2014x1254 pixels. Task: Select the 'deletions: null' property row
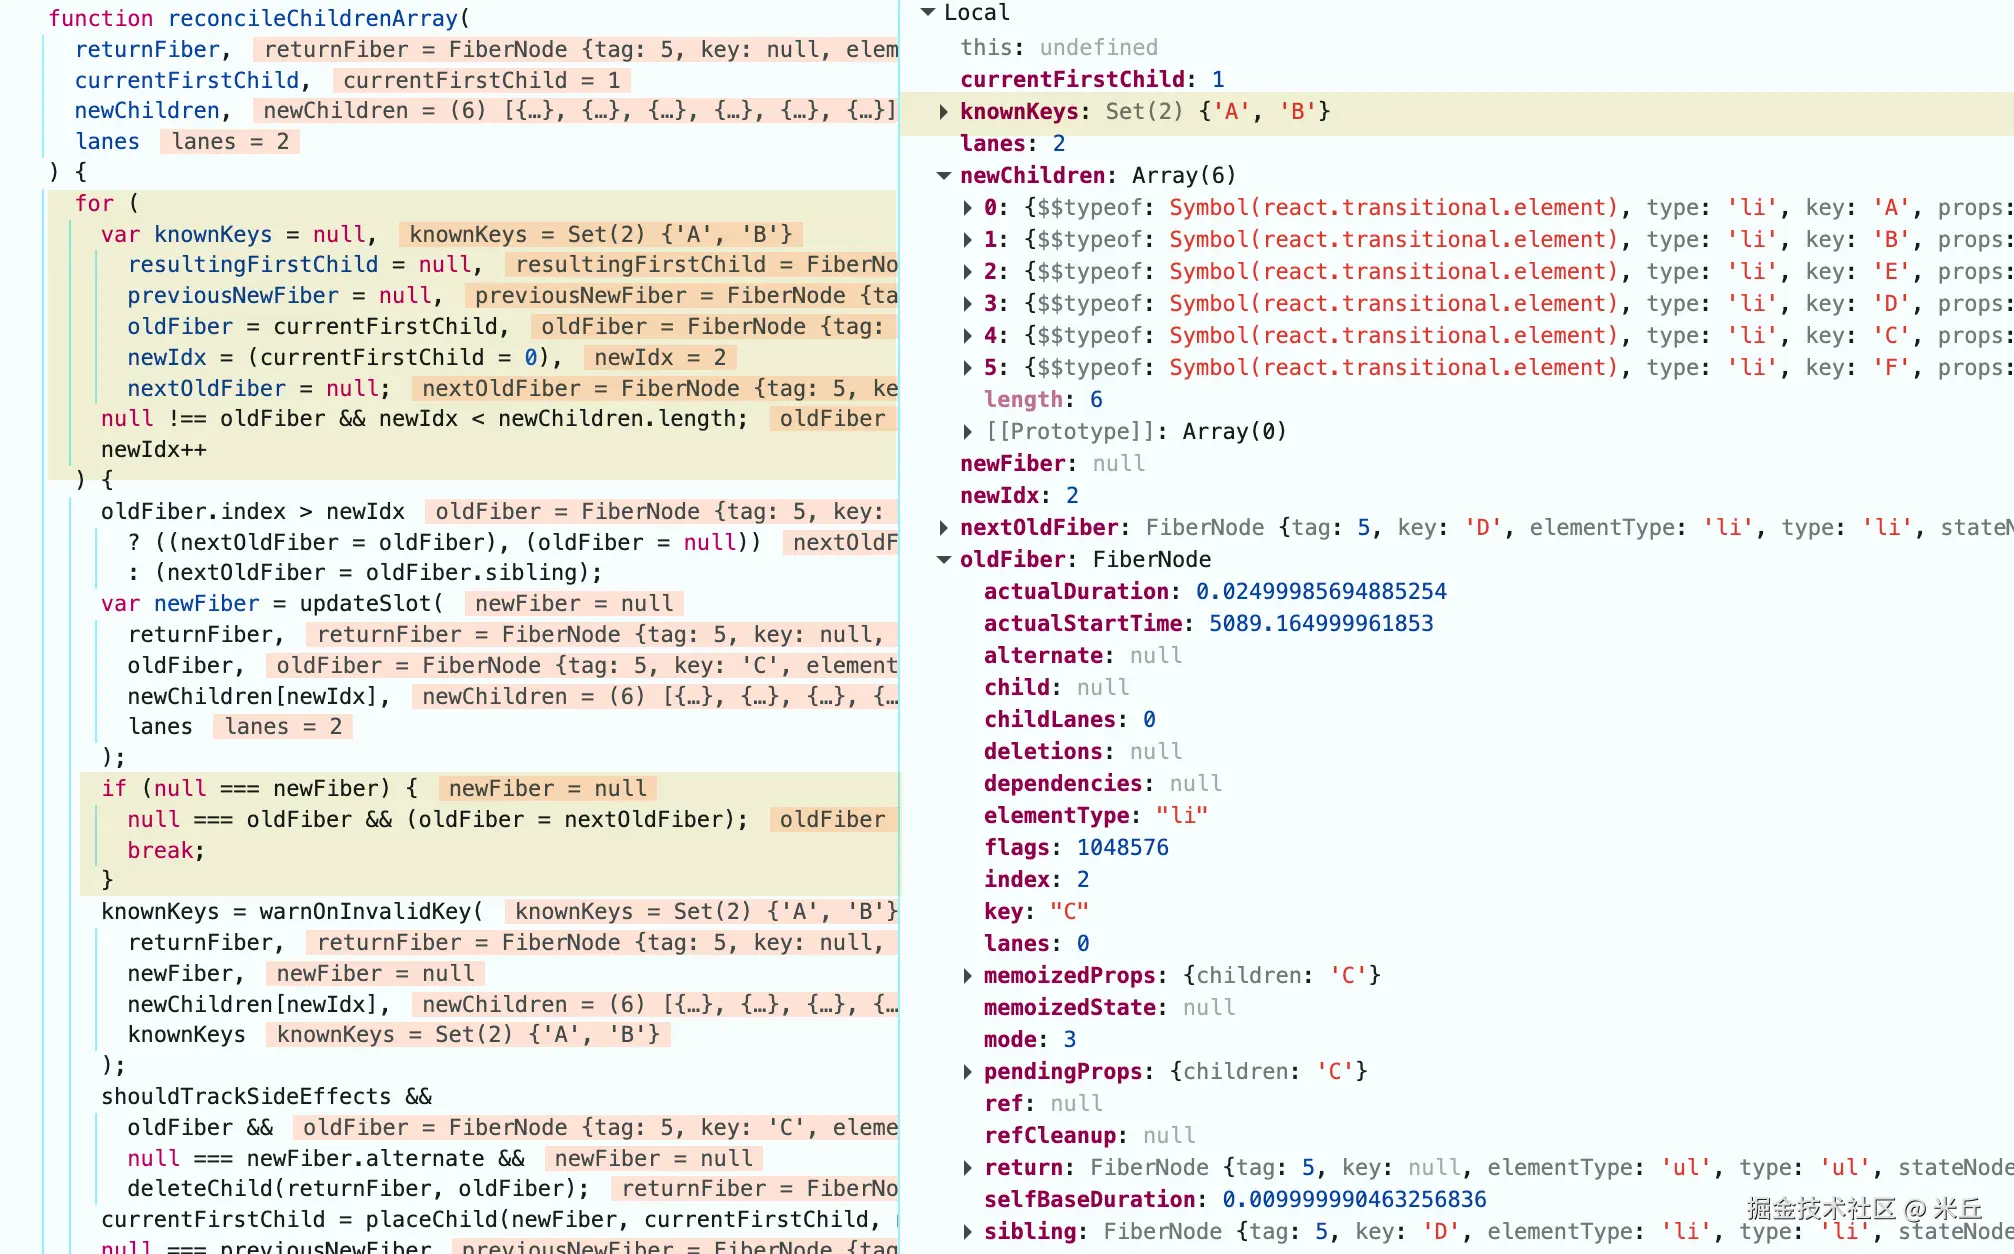1083,751
